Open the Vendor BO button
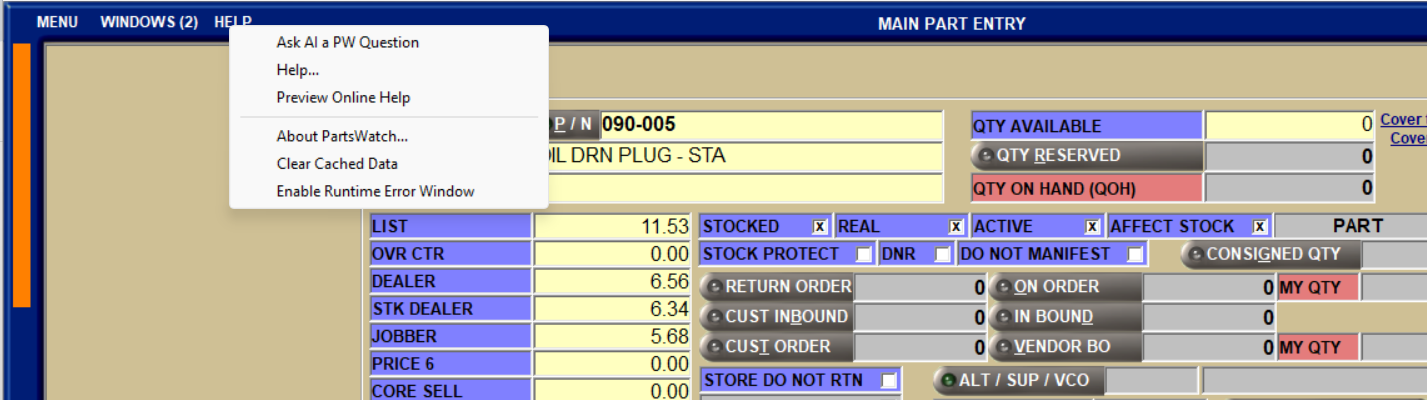1427x400 pixels. coord(1065,347)
